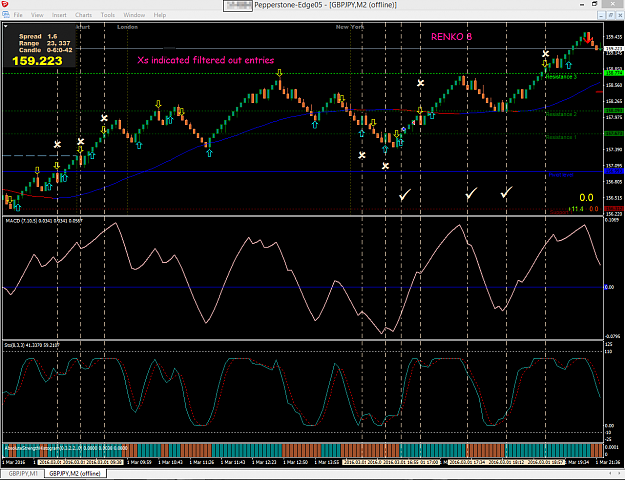Restore down the inner chart window
Screen dimensions: 625x480
tap(611, 15)
